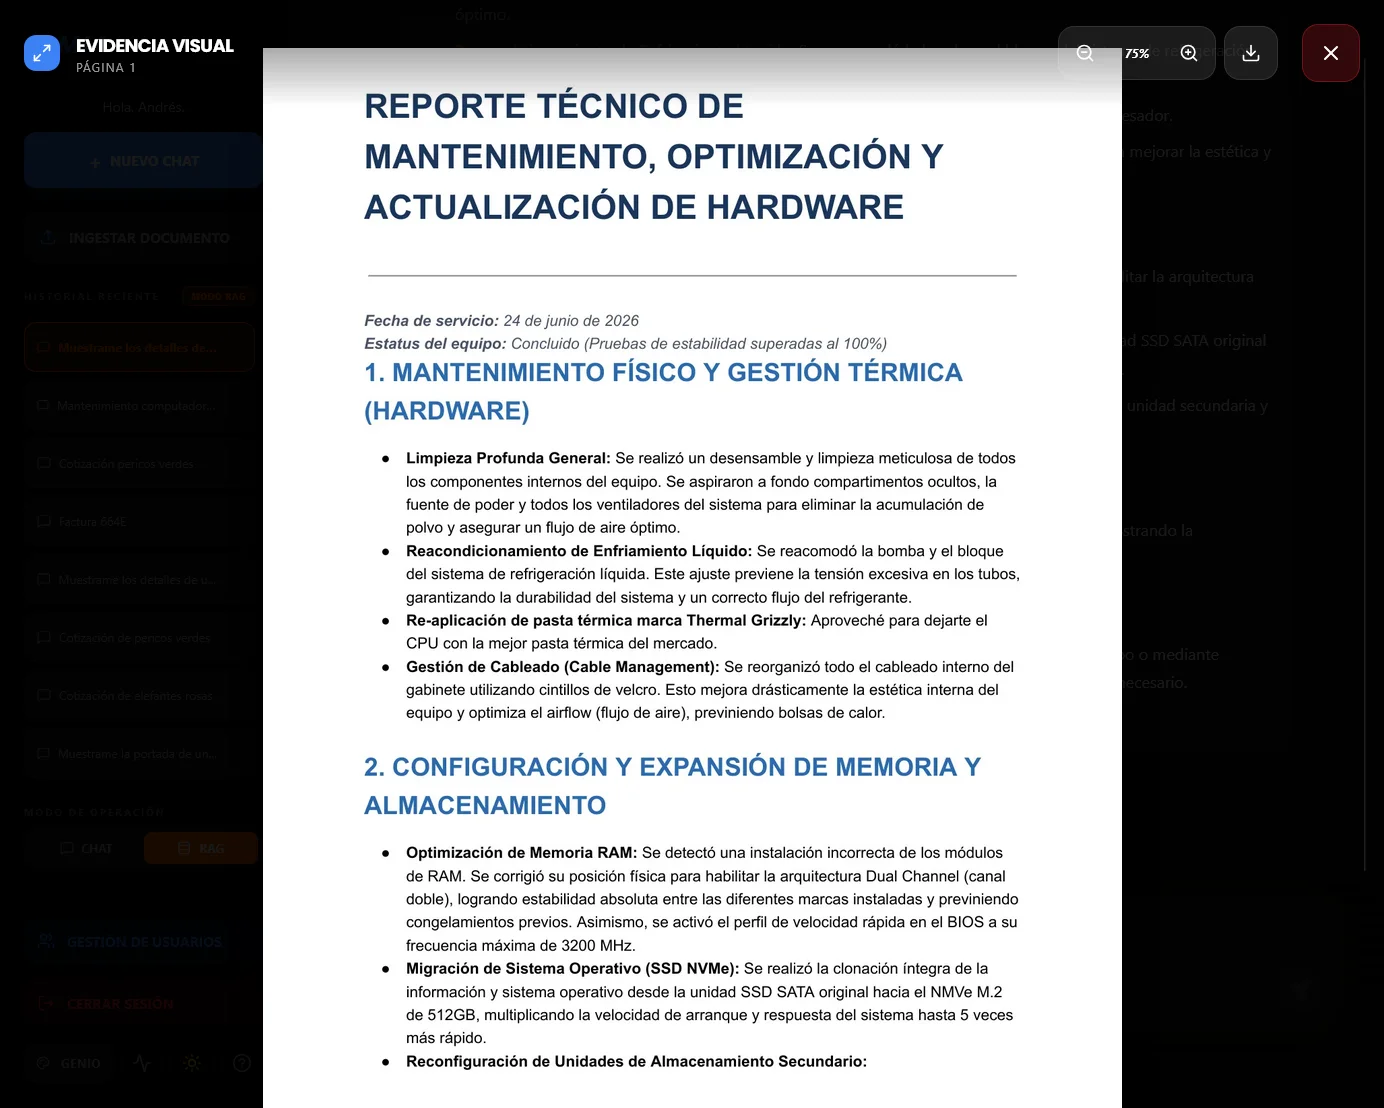The image size is (1384, 1108).
Task: Click heading 1 Mantenimiento Físico y Gestión Térmica
Action: [x=663, y=391]
